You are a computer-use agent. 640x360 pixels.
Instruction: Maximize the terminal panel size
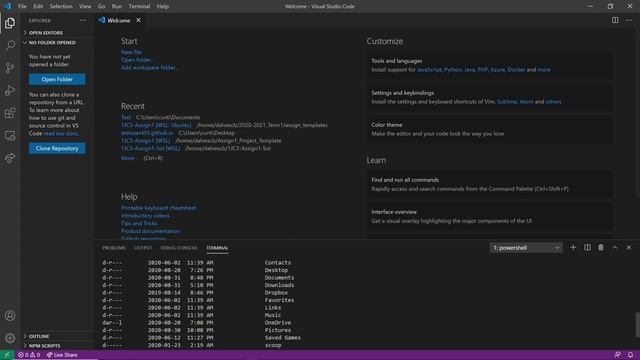(x=615, y=247)
